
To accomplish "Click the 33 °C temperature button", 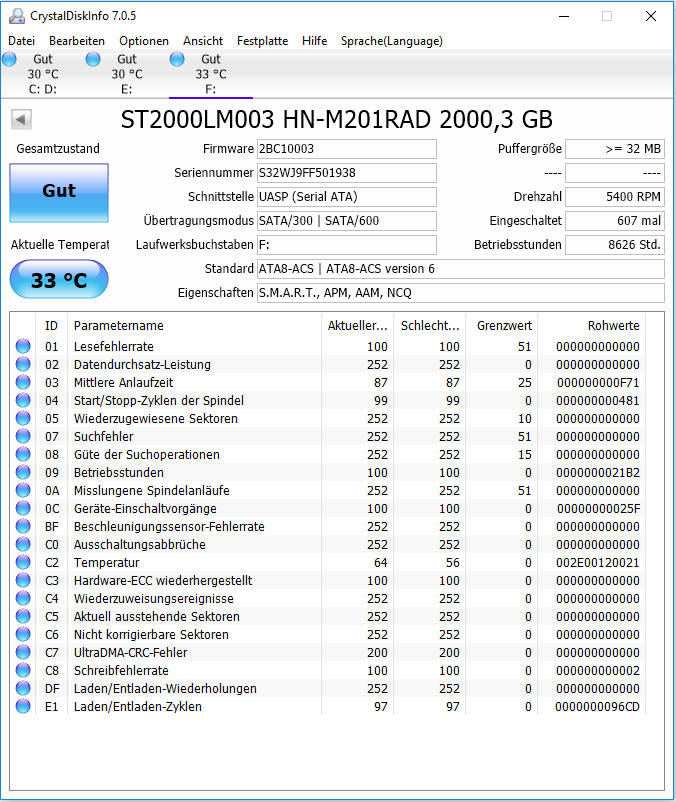I will [59, 279].
